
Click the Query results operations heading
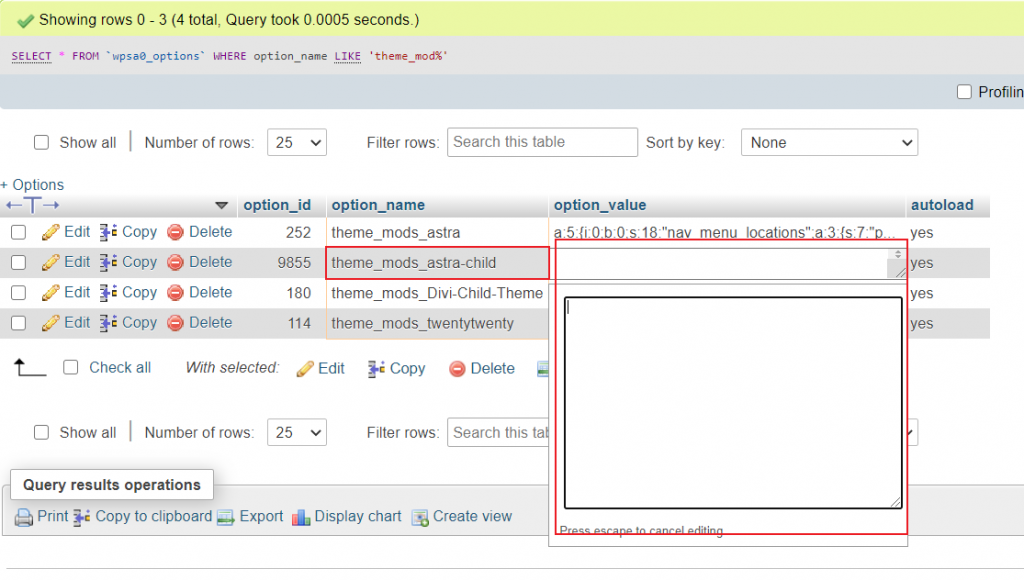pos(112,485)
